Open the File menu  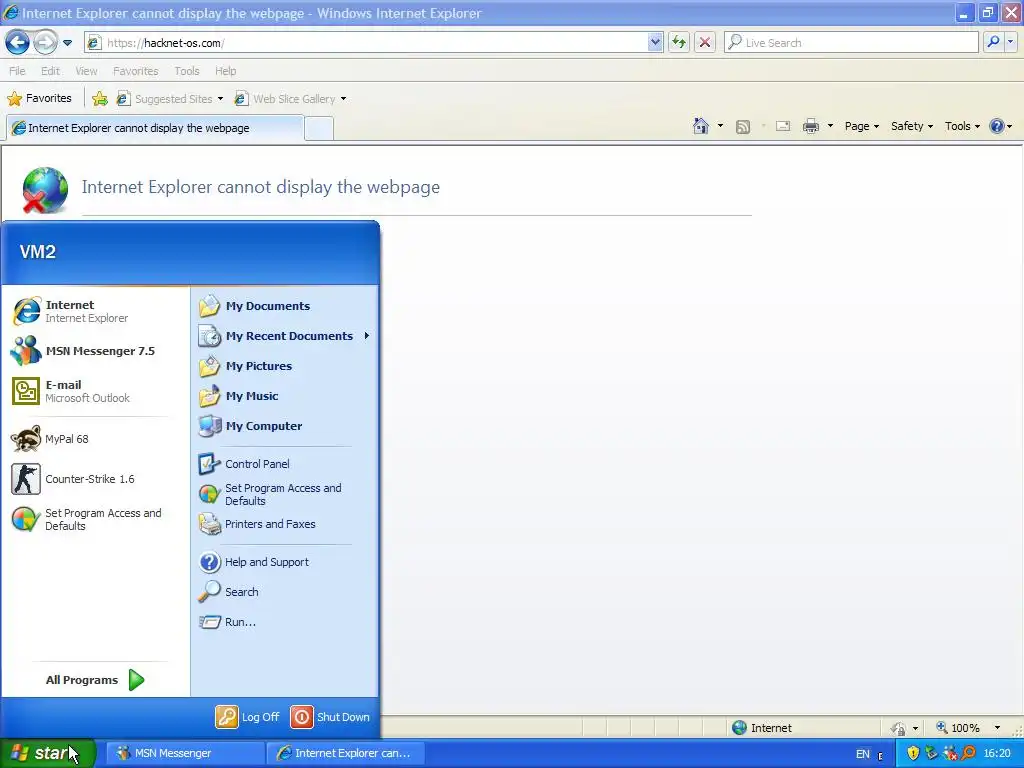(18, 71)
